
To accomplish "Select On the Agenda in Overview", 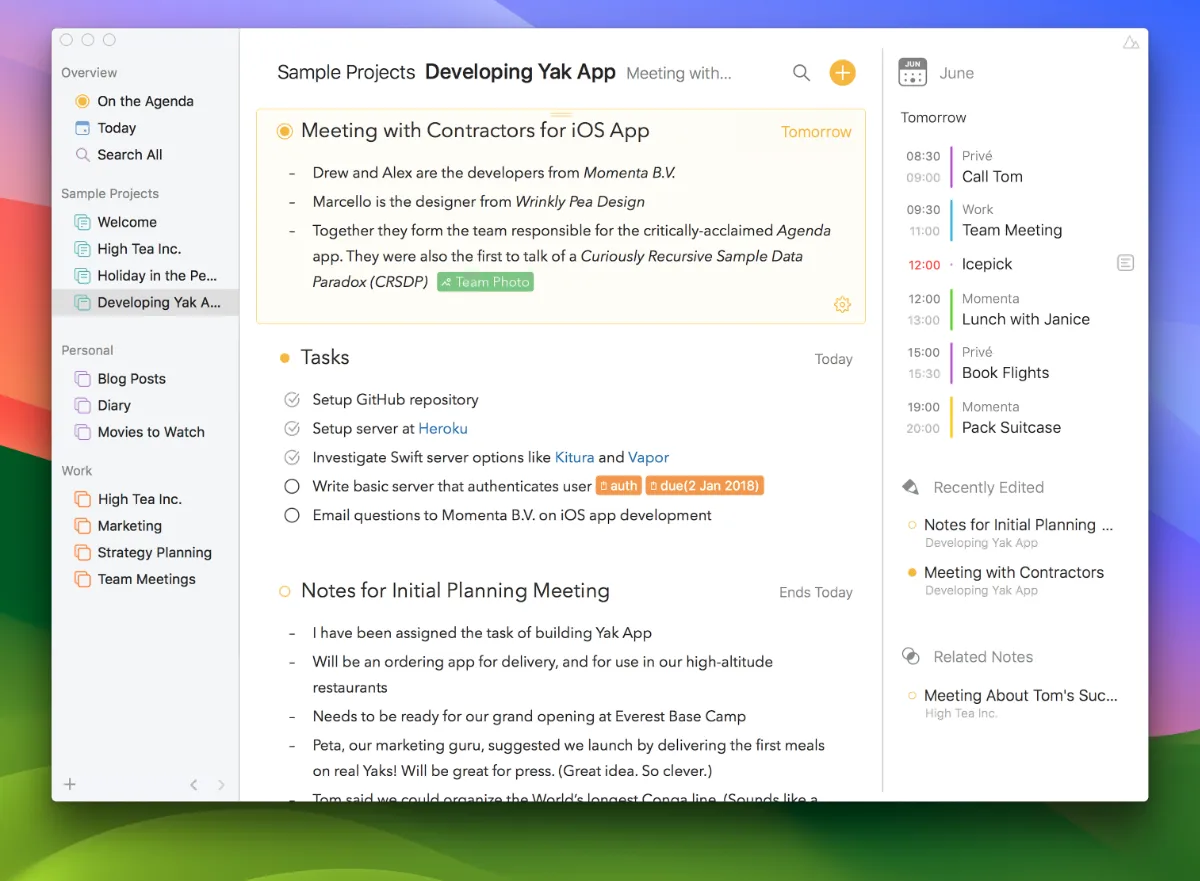I will click(145, 101).
